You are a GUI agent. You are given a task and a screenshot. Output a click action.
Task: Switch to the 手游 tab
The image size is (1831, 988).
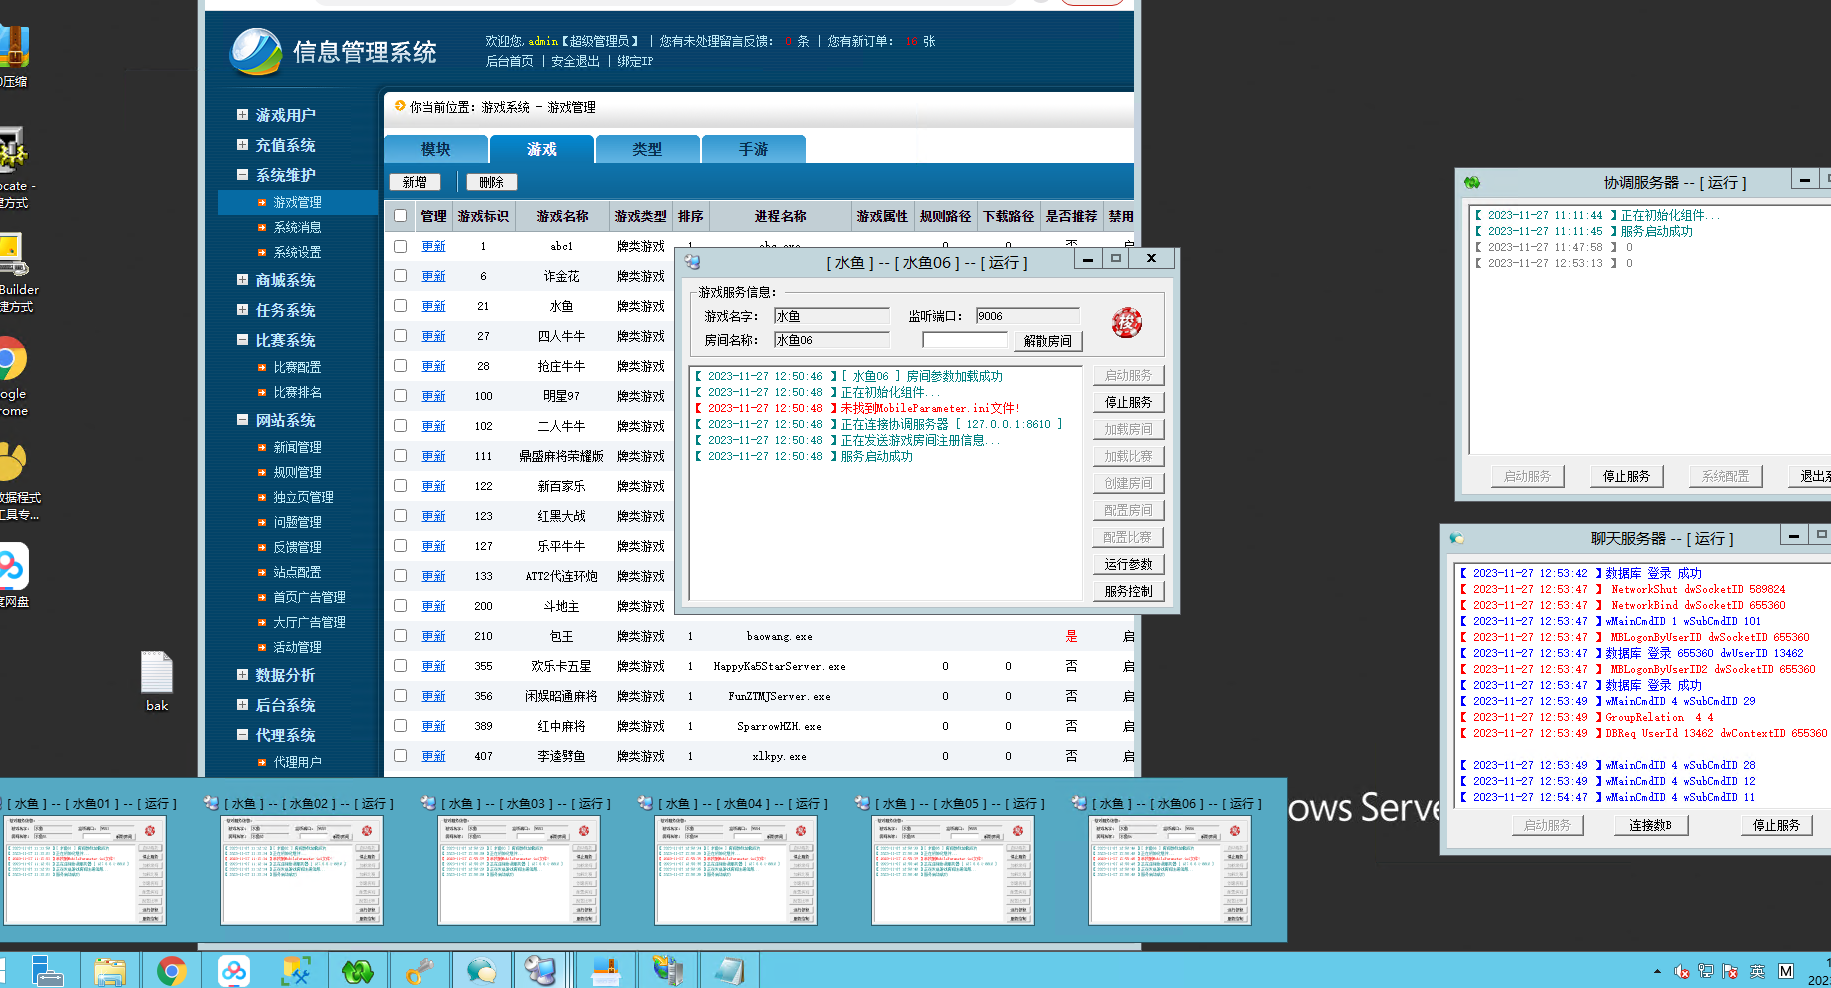[753, 149]
